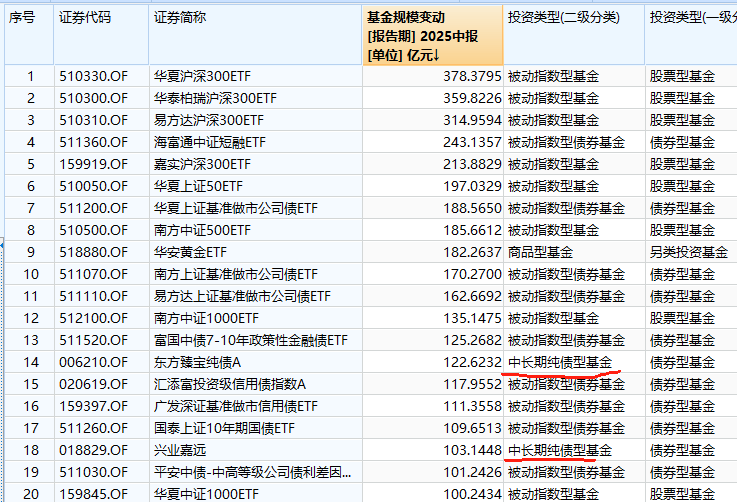The height and width of the screenshot is (502, 737).
Task: Select value 122.6232
Action: point(472,362)
